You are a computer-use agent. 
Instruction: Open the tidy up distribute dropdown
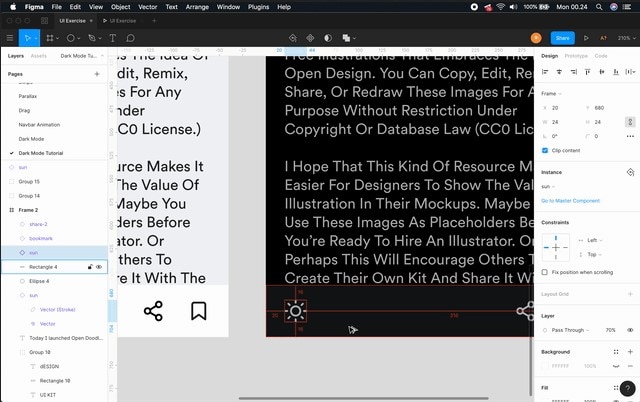[x=631, y=72]
